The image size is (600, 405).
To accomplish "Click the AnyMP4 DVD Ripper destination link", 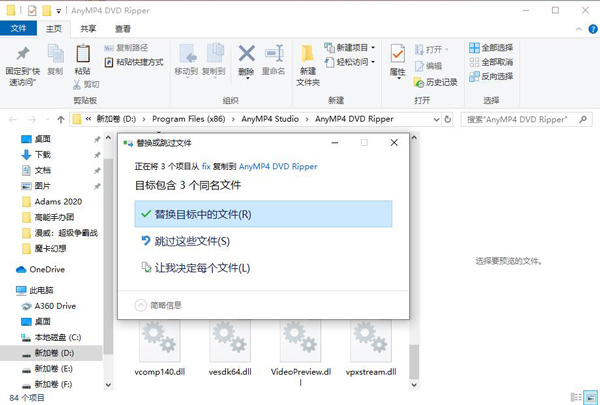I will (x=278, y=167).
